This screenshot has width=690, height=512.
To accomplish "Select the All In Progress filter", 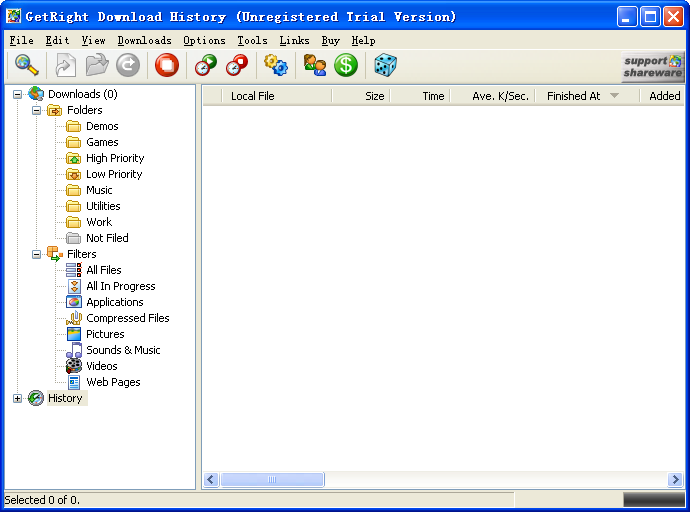I will click(x=121, y=286).
